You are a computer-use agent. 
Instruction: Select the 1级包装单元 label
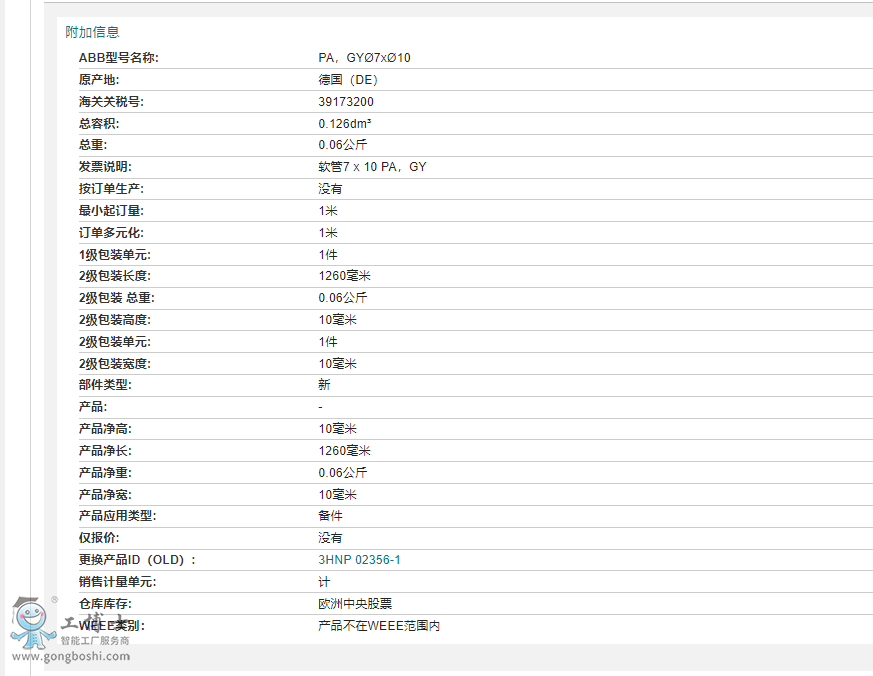pos(114,254)
